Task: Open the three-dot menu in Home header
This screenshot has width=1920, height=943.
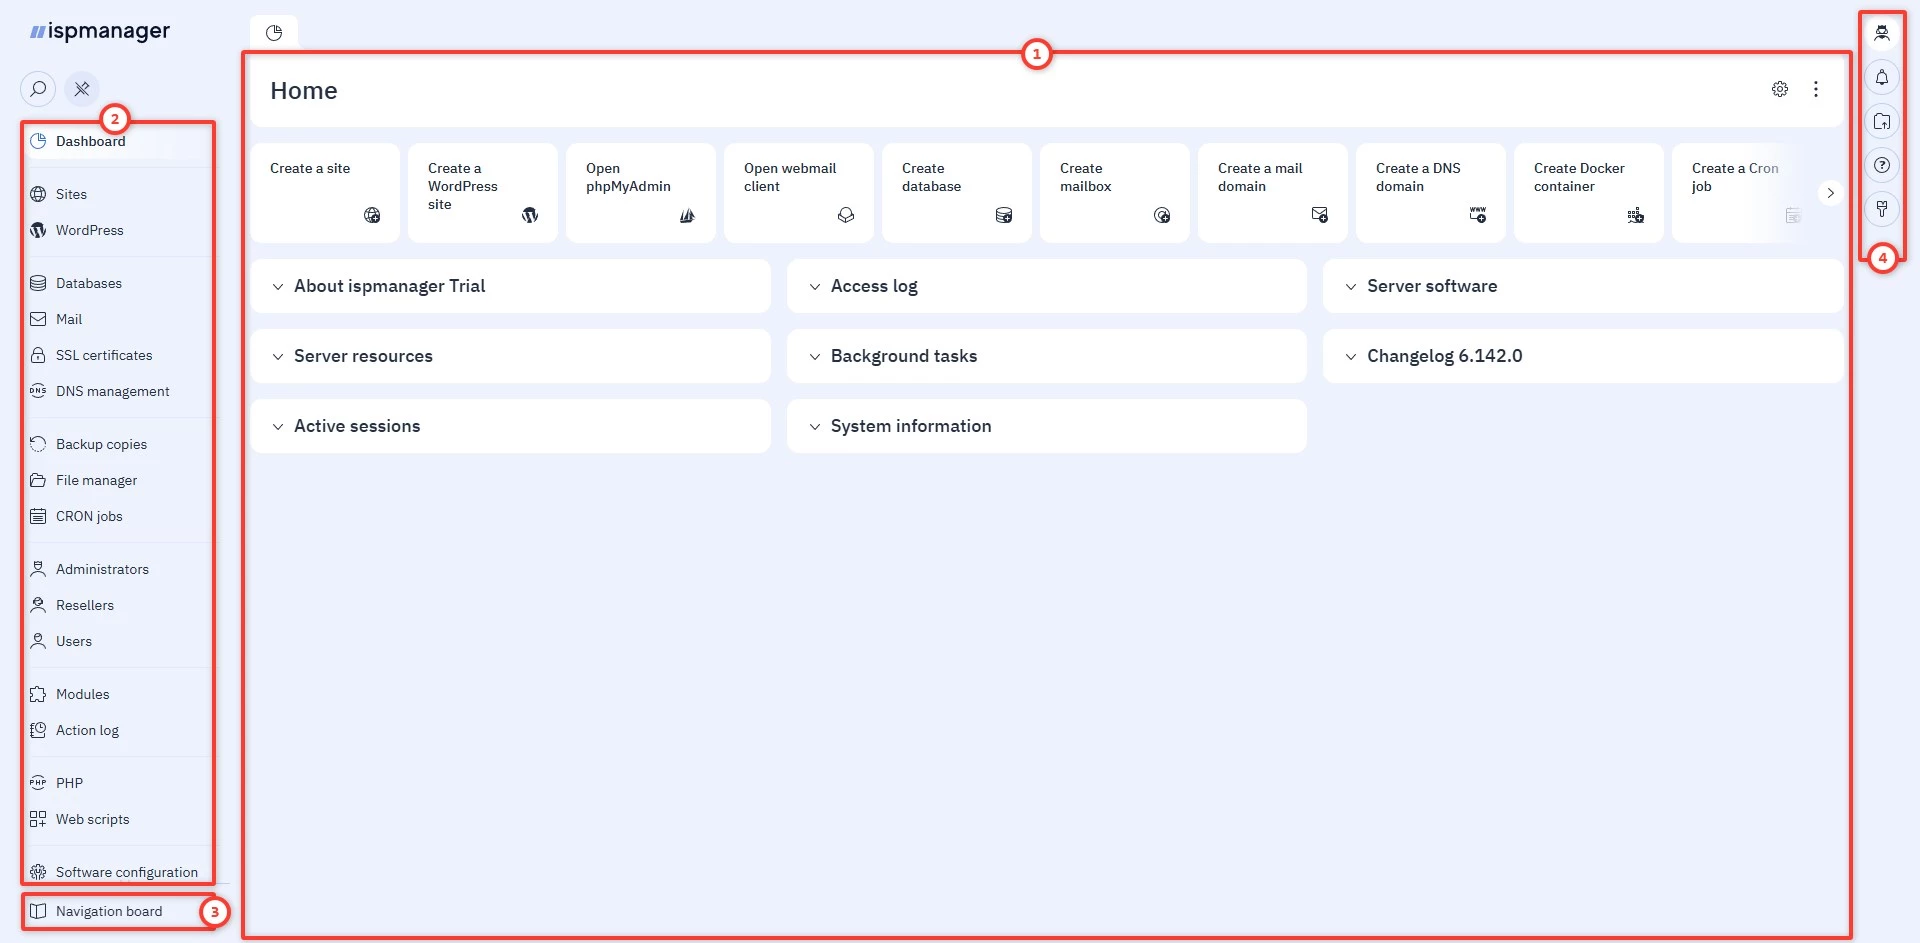Action: 1816,89
